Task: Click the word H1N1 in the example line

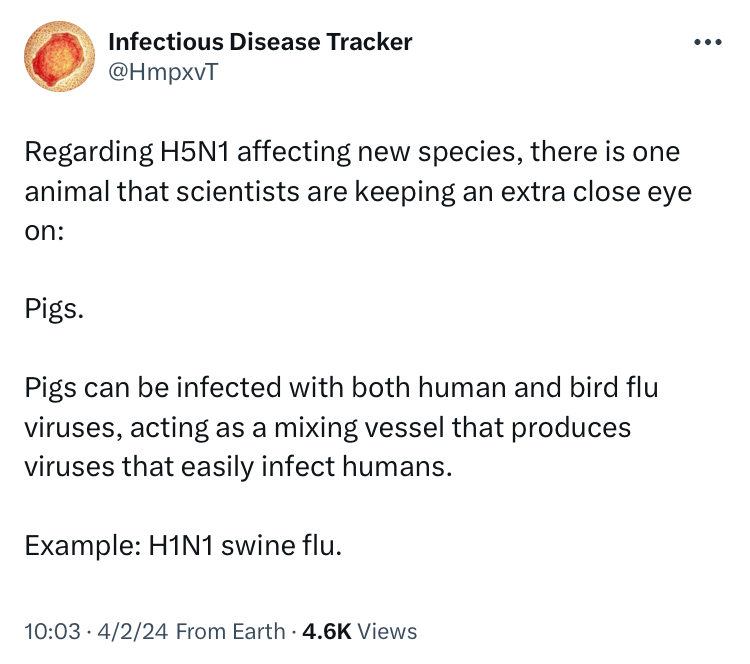Action: [x=180, y=545]
